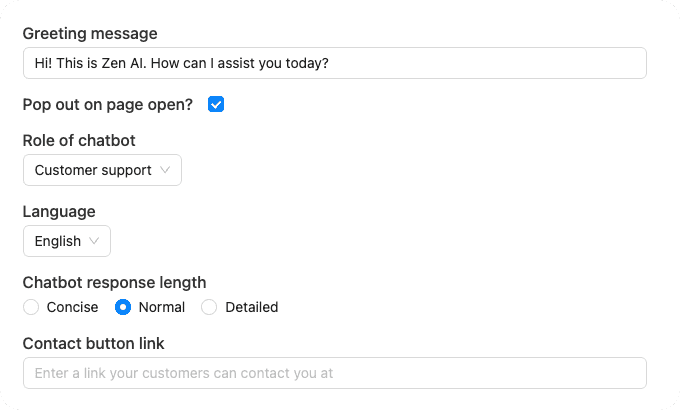This screenshot has width=680, height=410.
Task: Select the Concise radio button
Action: (x=31, y=307)
